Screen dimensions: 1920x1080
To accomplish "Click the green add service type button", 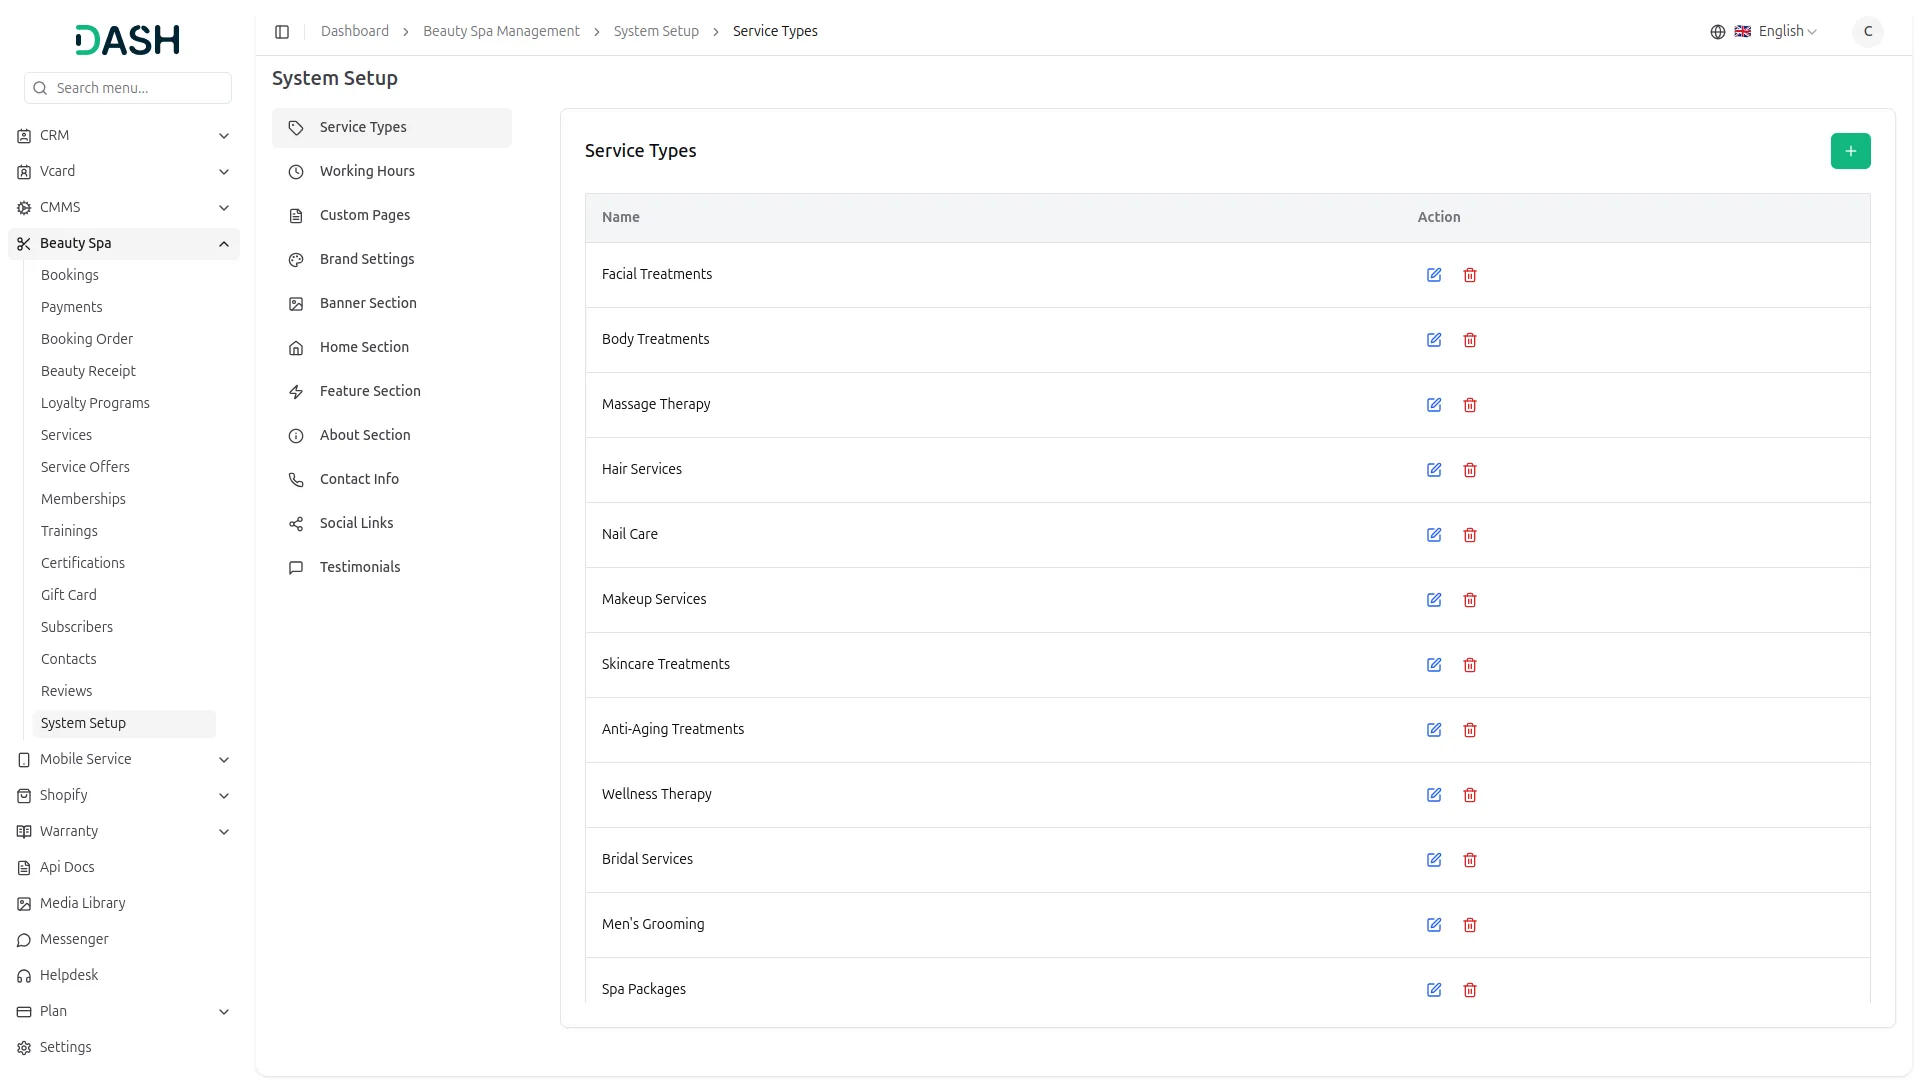I will (x=1850, y=151).
